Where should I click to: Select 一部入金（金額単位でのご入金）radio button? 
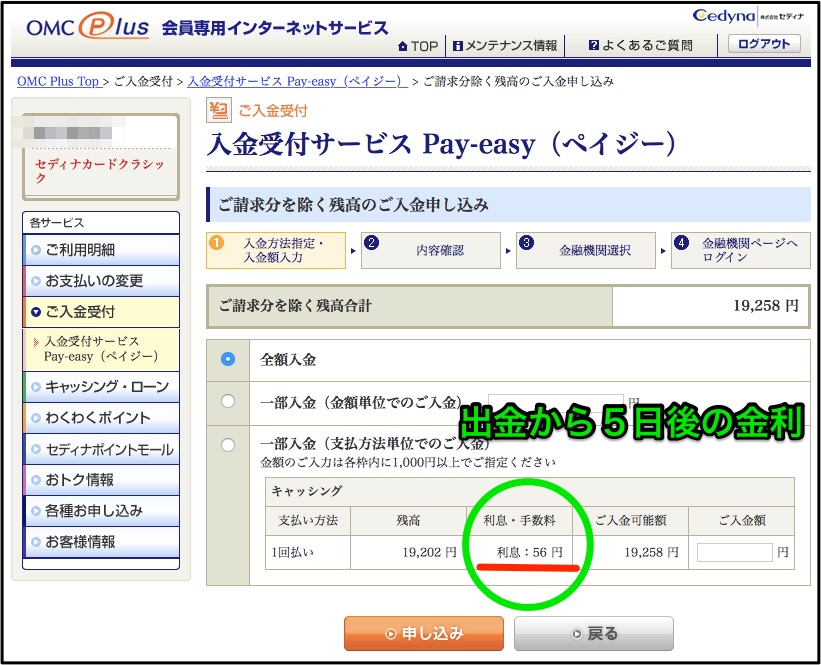tap(228, 402)
